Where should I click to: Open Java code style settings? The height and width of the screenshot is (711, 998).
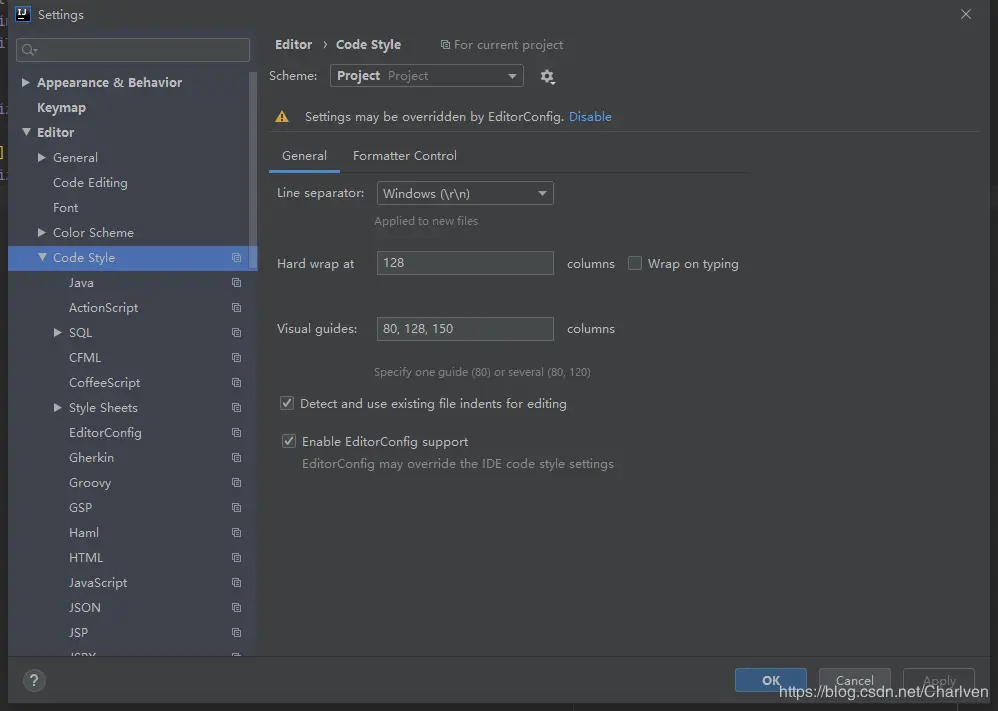coord(81,283)
